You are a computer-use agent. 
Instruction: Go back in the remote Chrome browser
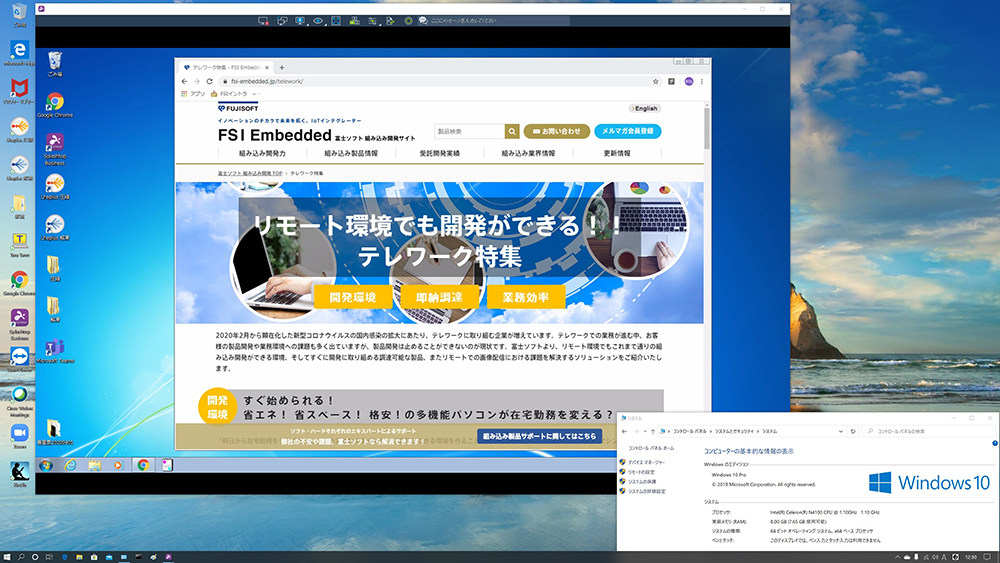pos(184,82)
